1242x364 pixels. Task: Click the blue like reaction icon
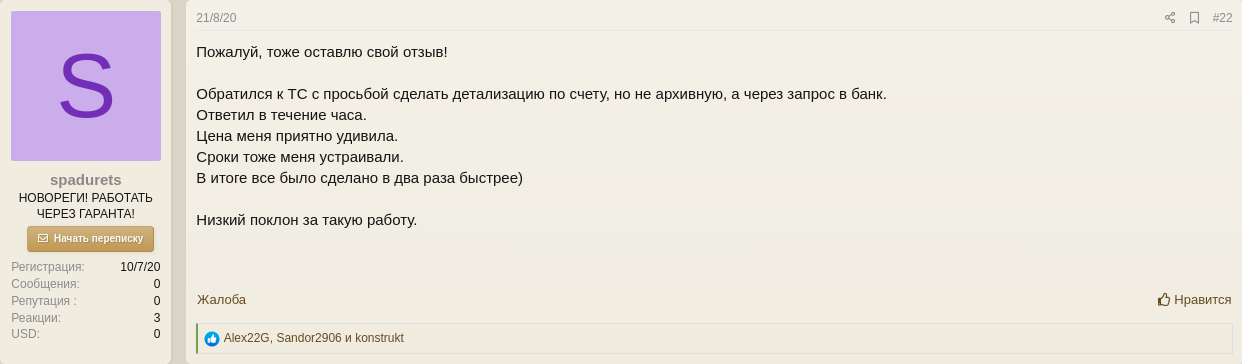pos(212,339)
